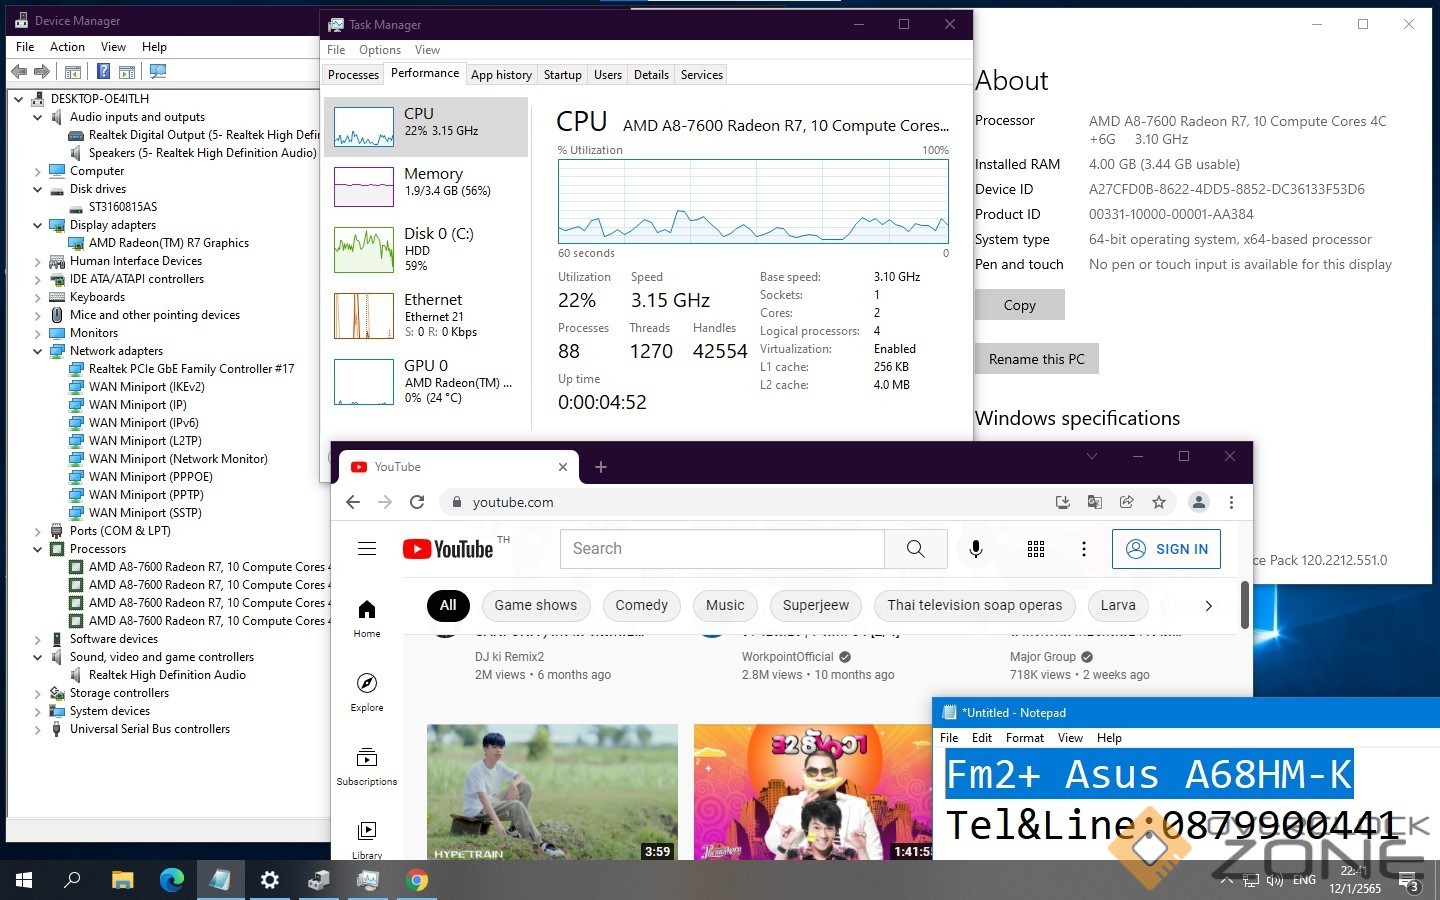Expand the Keyboards device category
Viewport: 1440px width, 900px height.
38,297
